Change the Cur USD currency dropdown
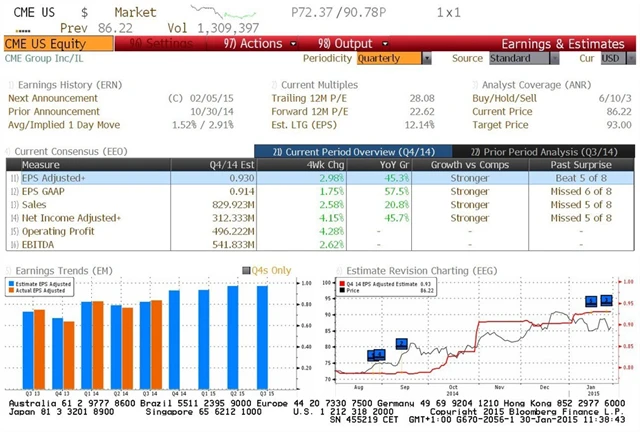 point(612,58)
